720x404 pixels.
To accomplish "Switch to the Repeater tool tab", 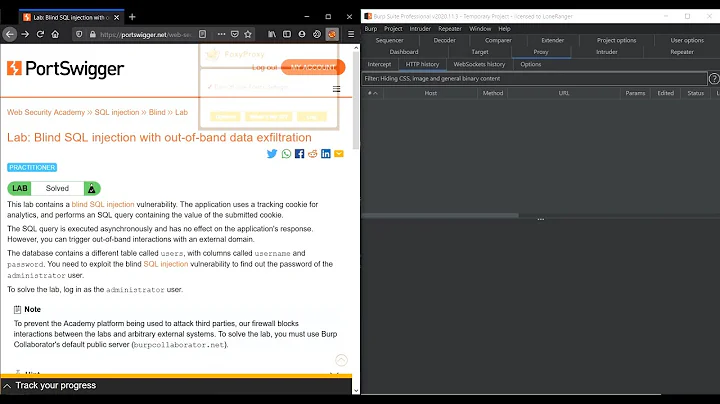I will tap(682, 52).
